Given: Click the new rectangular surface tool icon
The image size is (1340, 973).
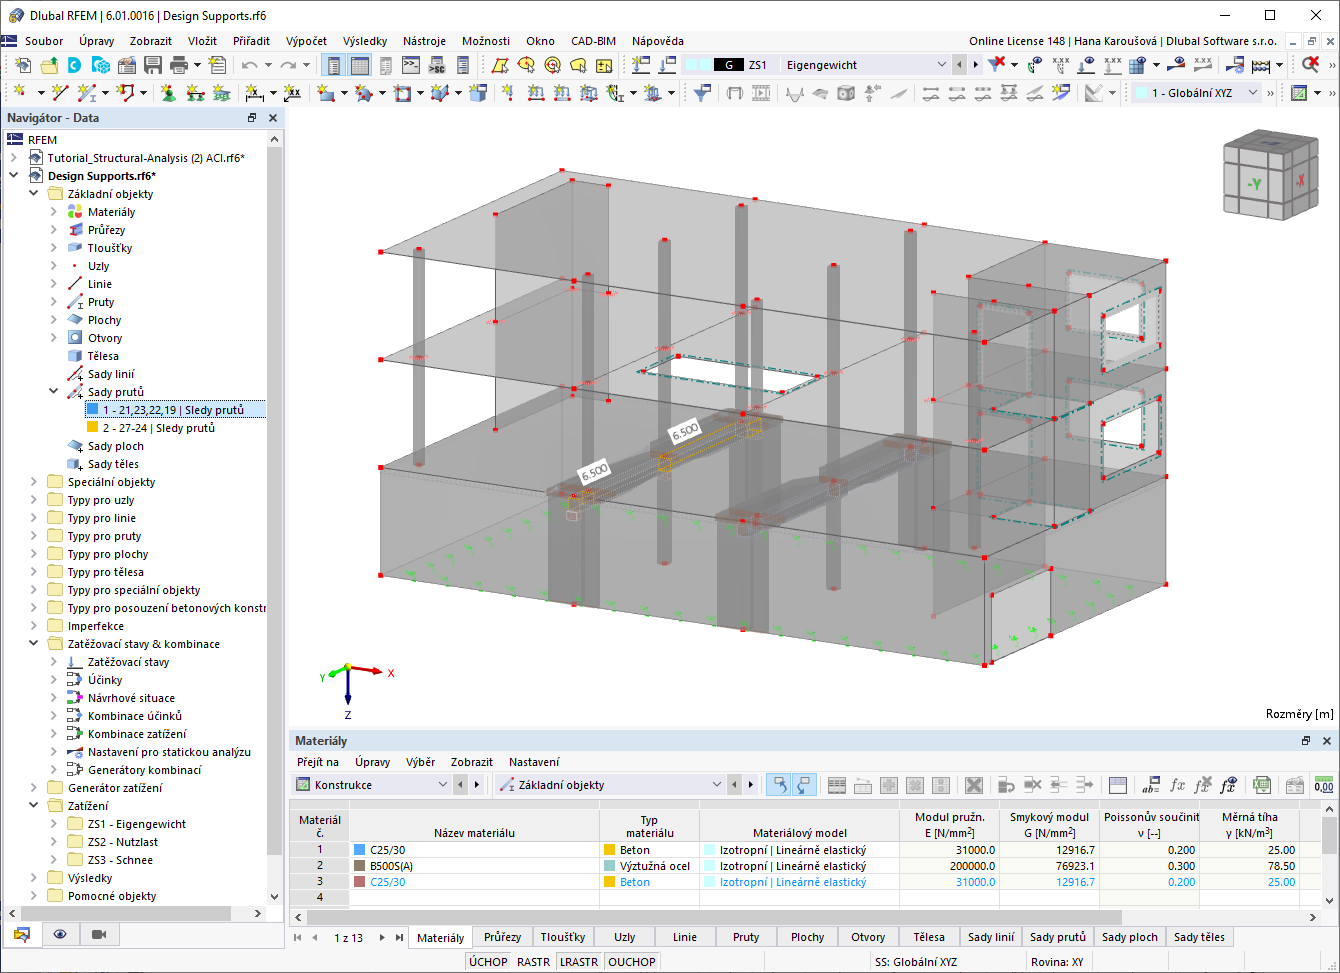Looking at the screenshot, I should 325,93.
